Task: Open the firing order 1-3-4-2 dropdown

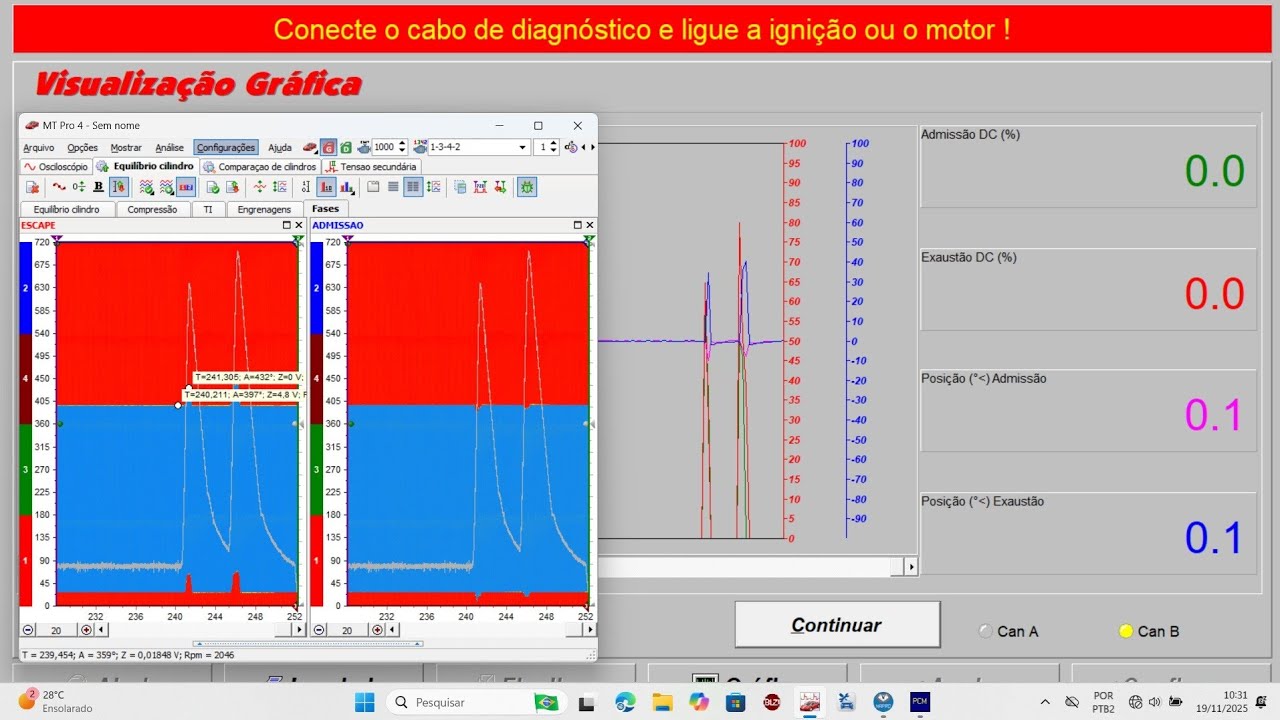Action: (x=522, y=147)
